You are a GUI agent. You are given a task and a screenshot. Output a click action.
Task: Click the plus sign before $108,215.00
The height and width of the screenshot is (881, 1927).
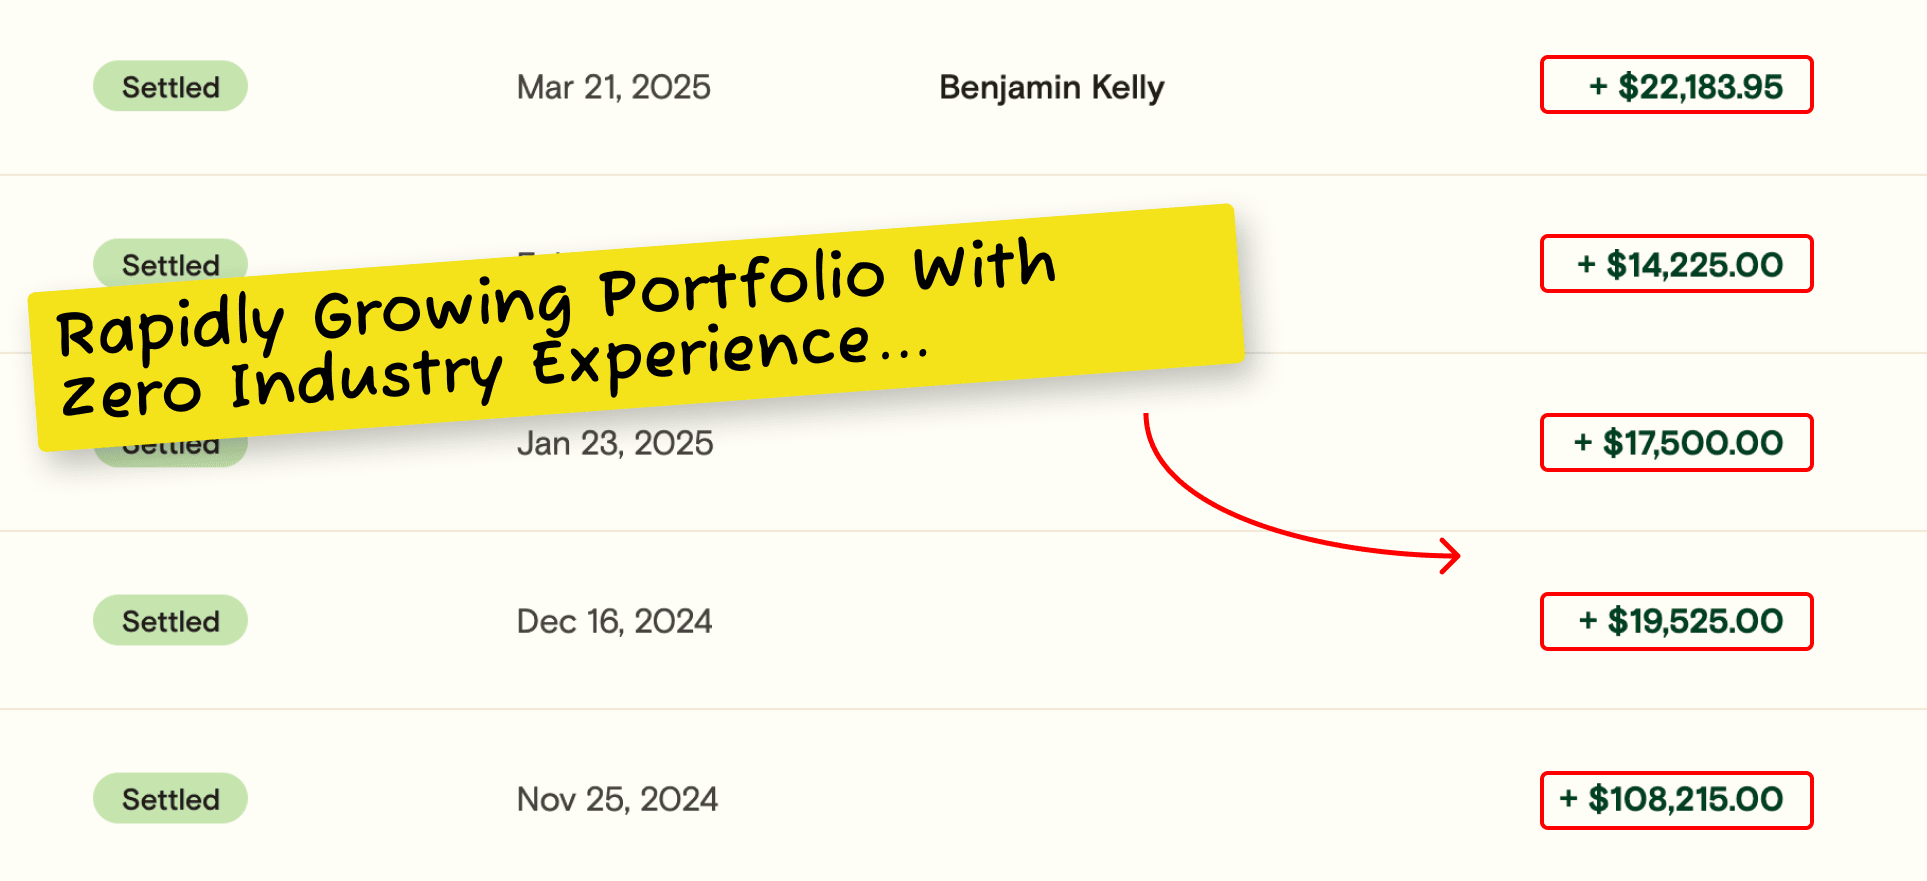click(1568, 798)
